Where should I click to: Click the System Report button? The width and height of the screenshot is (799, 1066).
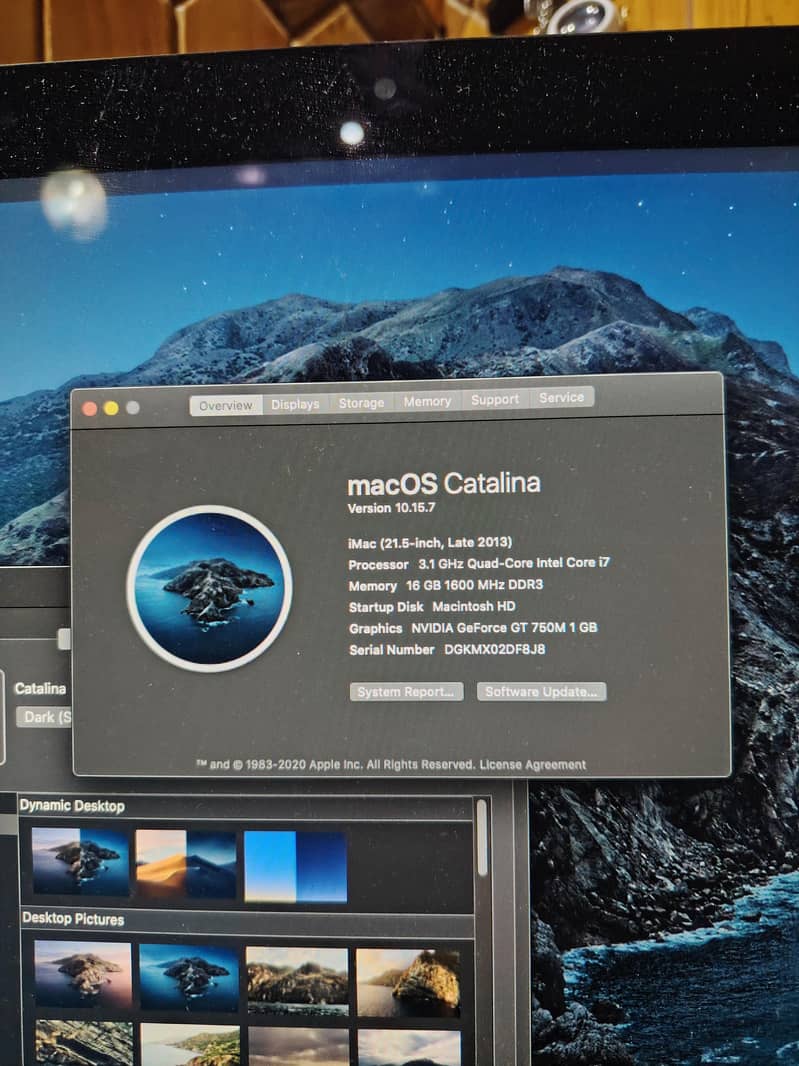(406, 692)
